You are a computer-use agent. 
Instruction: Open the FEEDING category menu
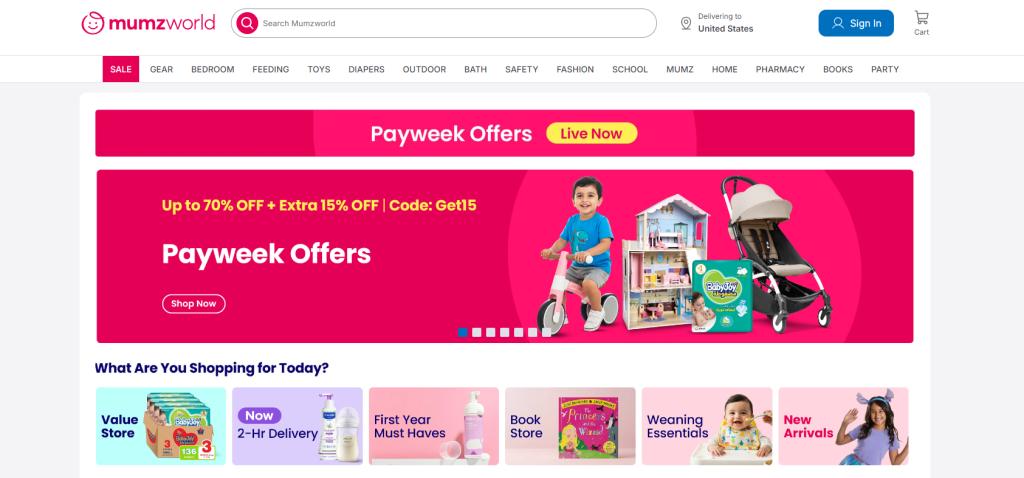point(271,69)
